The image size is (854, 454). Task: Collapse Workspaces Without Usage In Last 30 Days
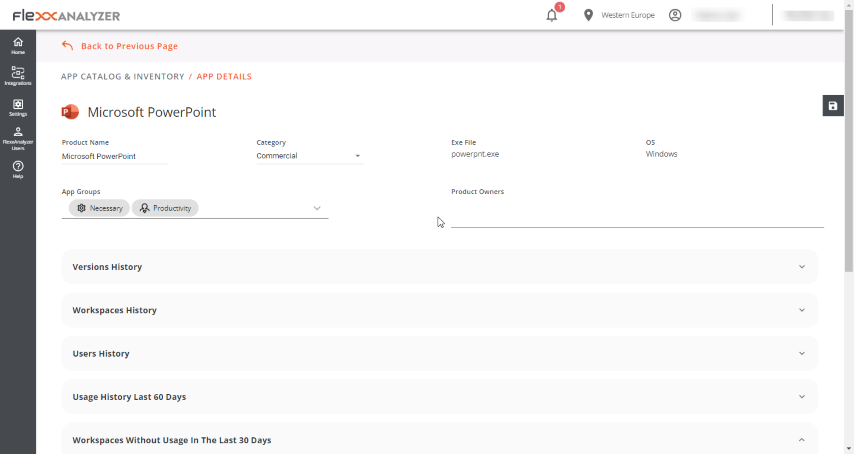point(440,440)
